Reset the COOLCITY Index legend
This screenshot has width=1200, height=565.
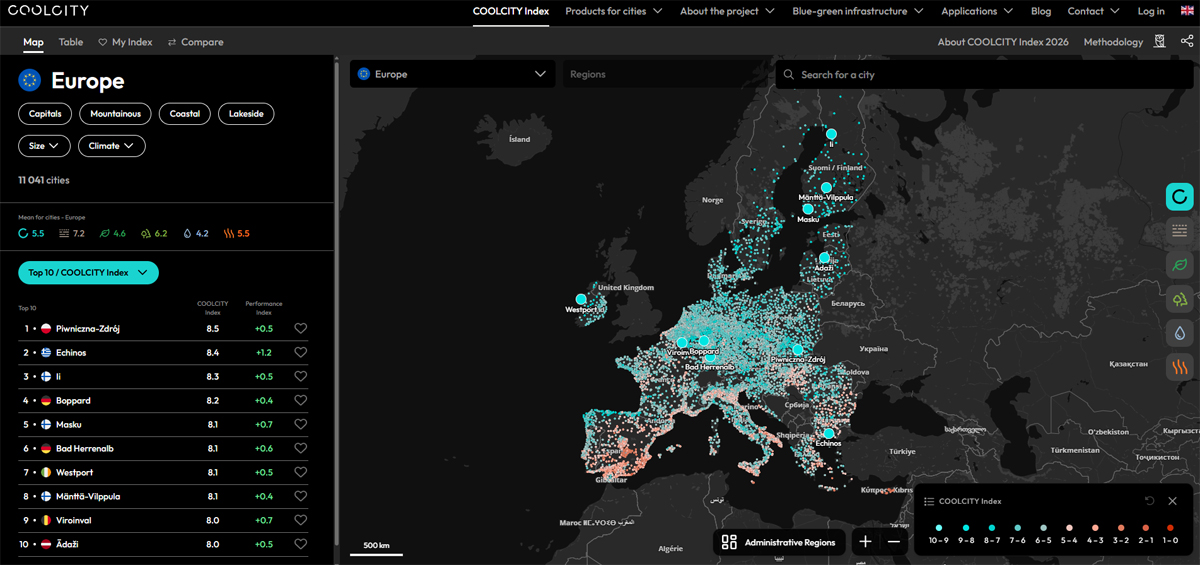(x=1150, y=501)
